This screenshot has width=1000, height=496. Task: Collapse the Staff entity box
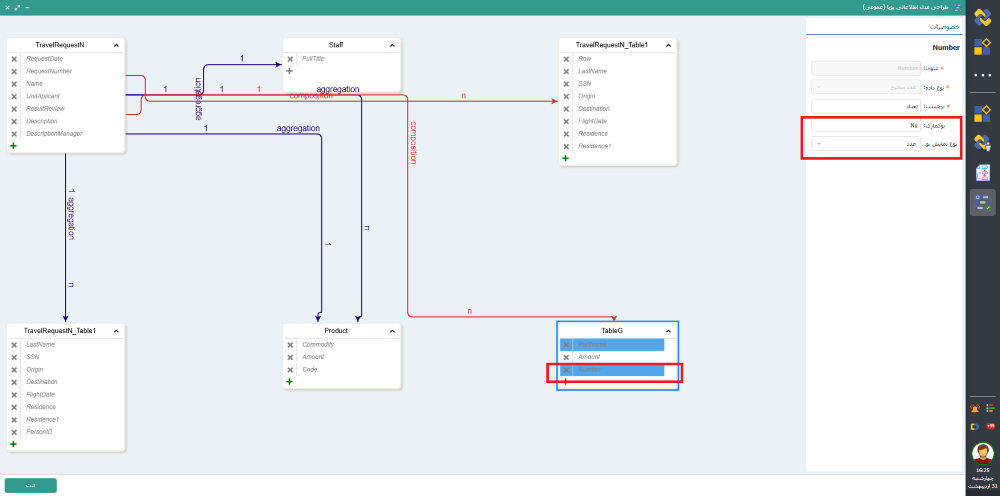[392, 45]
